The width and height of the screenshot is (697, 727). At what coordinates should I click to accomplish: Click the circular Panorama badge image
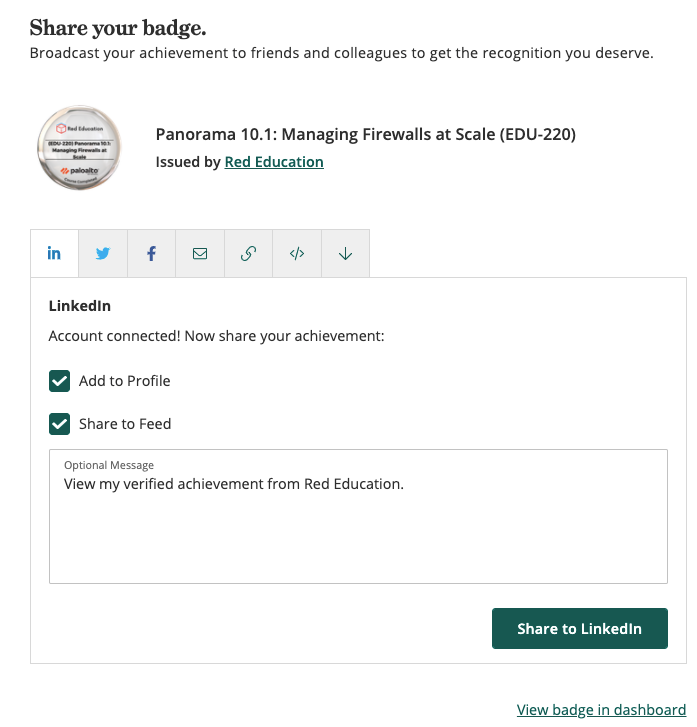[79, 148]
